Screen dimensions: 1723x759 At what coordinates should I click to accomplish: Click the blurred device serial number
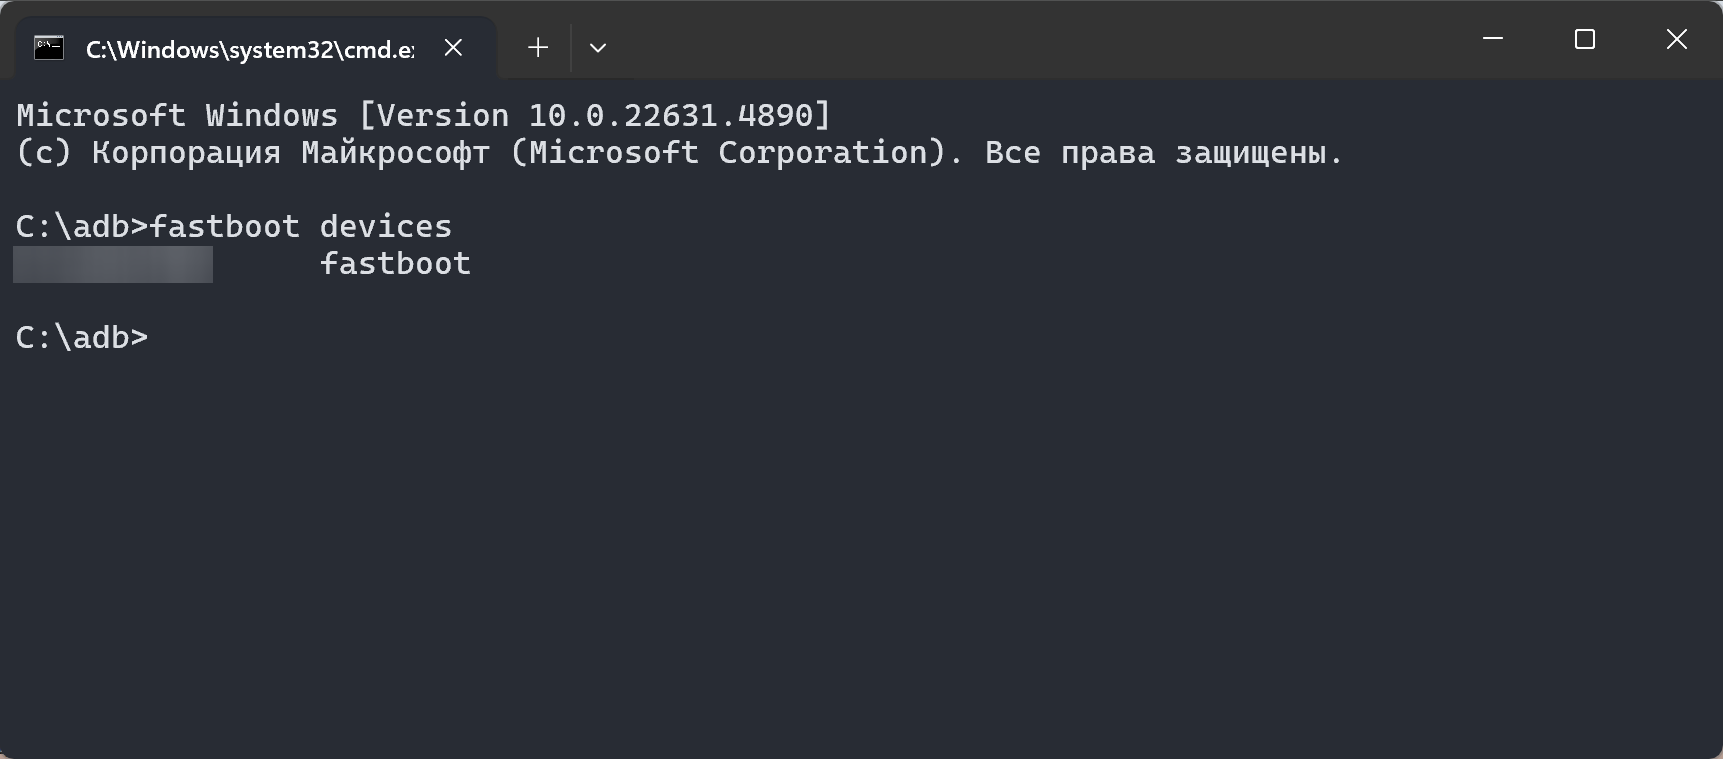(x=113, y=264)
